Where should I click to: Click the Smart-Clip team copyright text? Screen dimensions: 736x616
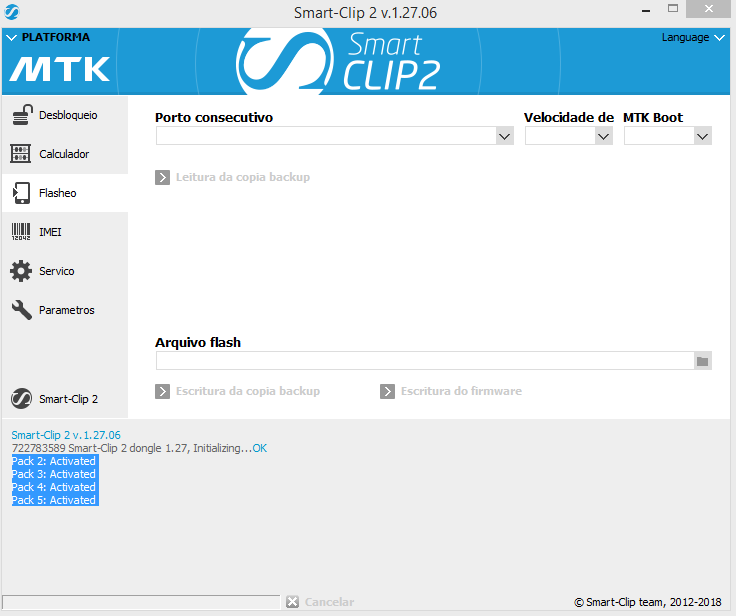648,602
